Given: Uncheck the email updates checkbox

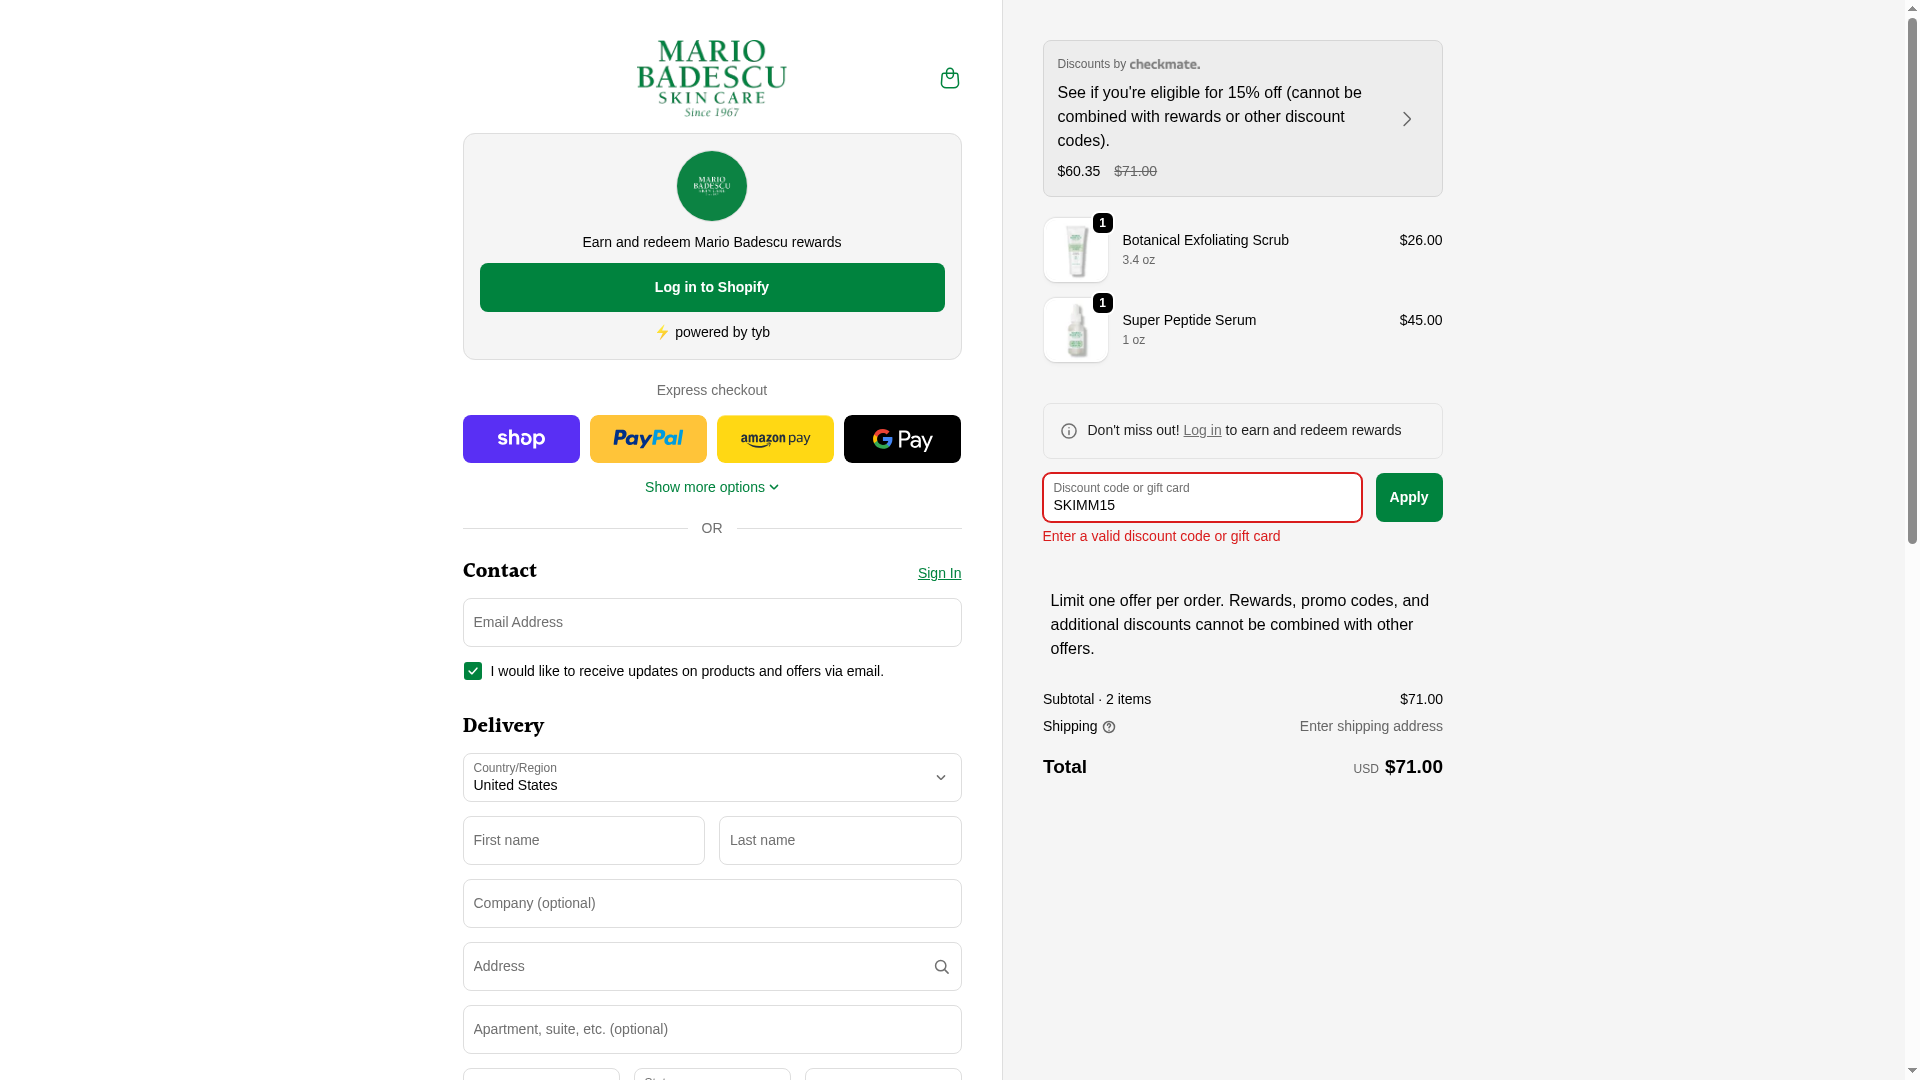Looking at the screenshot, I should (x=473, y=671).
